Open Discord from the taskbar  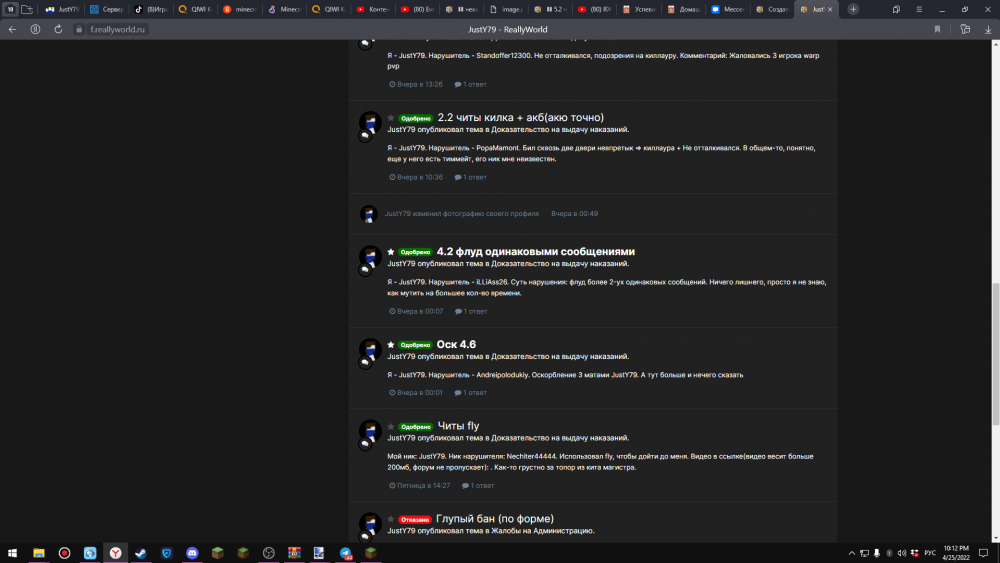pyautogui.click(x=192, y=553)
